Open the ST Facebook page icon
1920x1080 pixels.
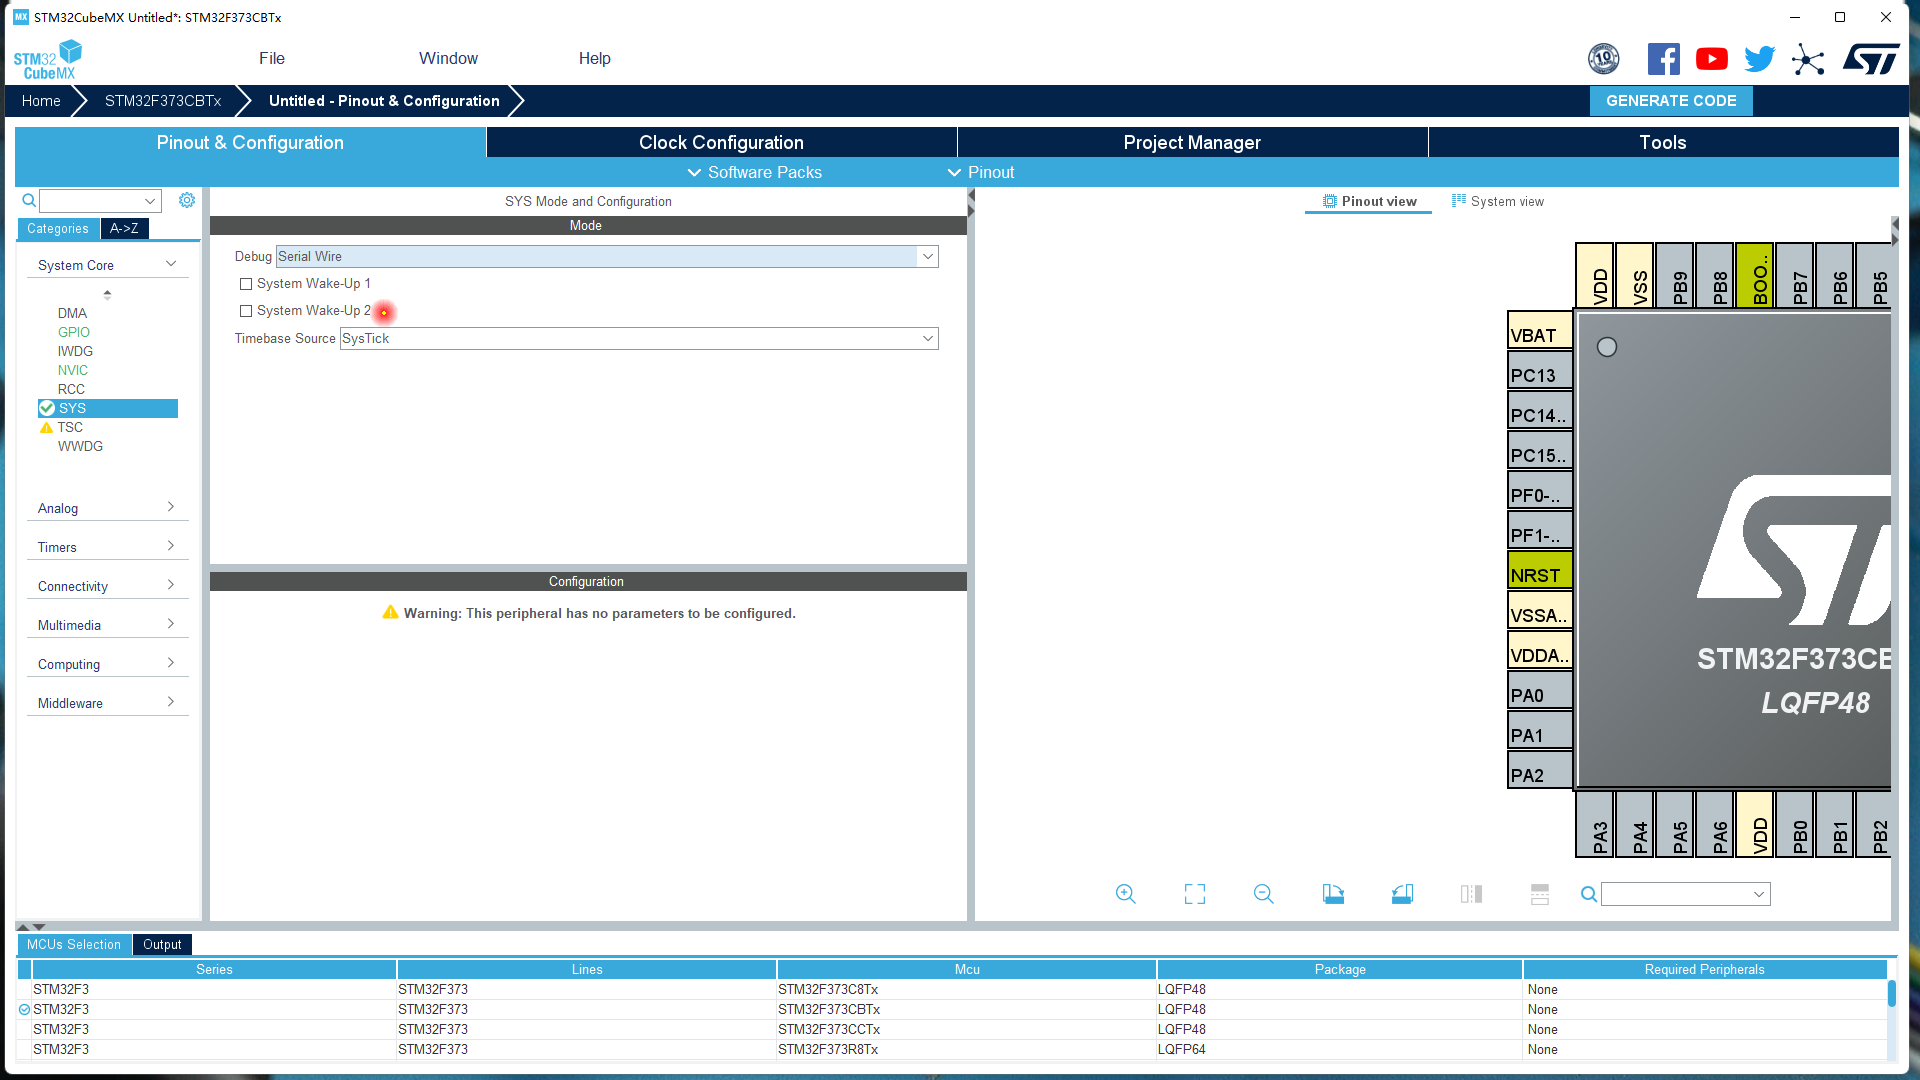point(1663,59)
